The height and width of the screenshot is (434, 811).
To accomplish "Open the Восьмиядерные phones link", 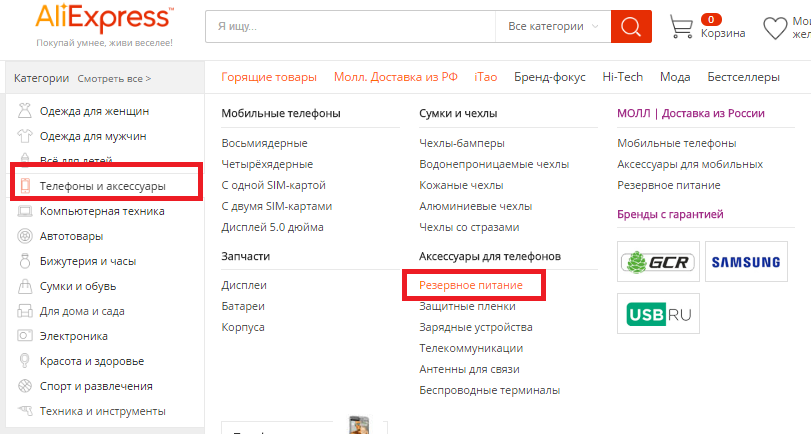I will 264,143.
